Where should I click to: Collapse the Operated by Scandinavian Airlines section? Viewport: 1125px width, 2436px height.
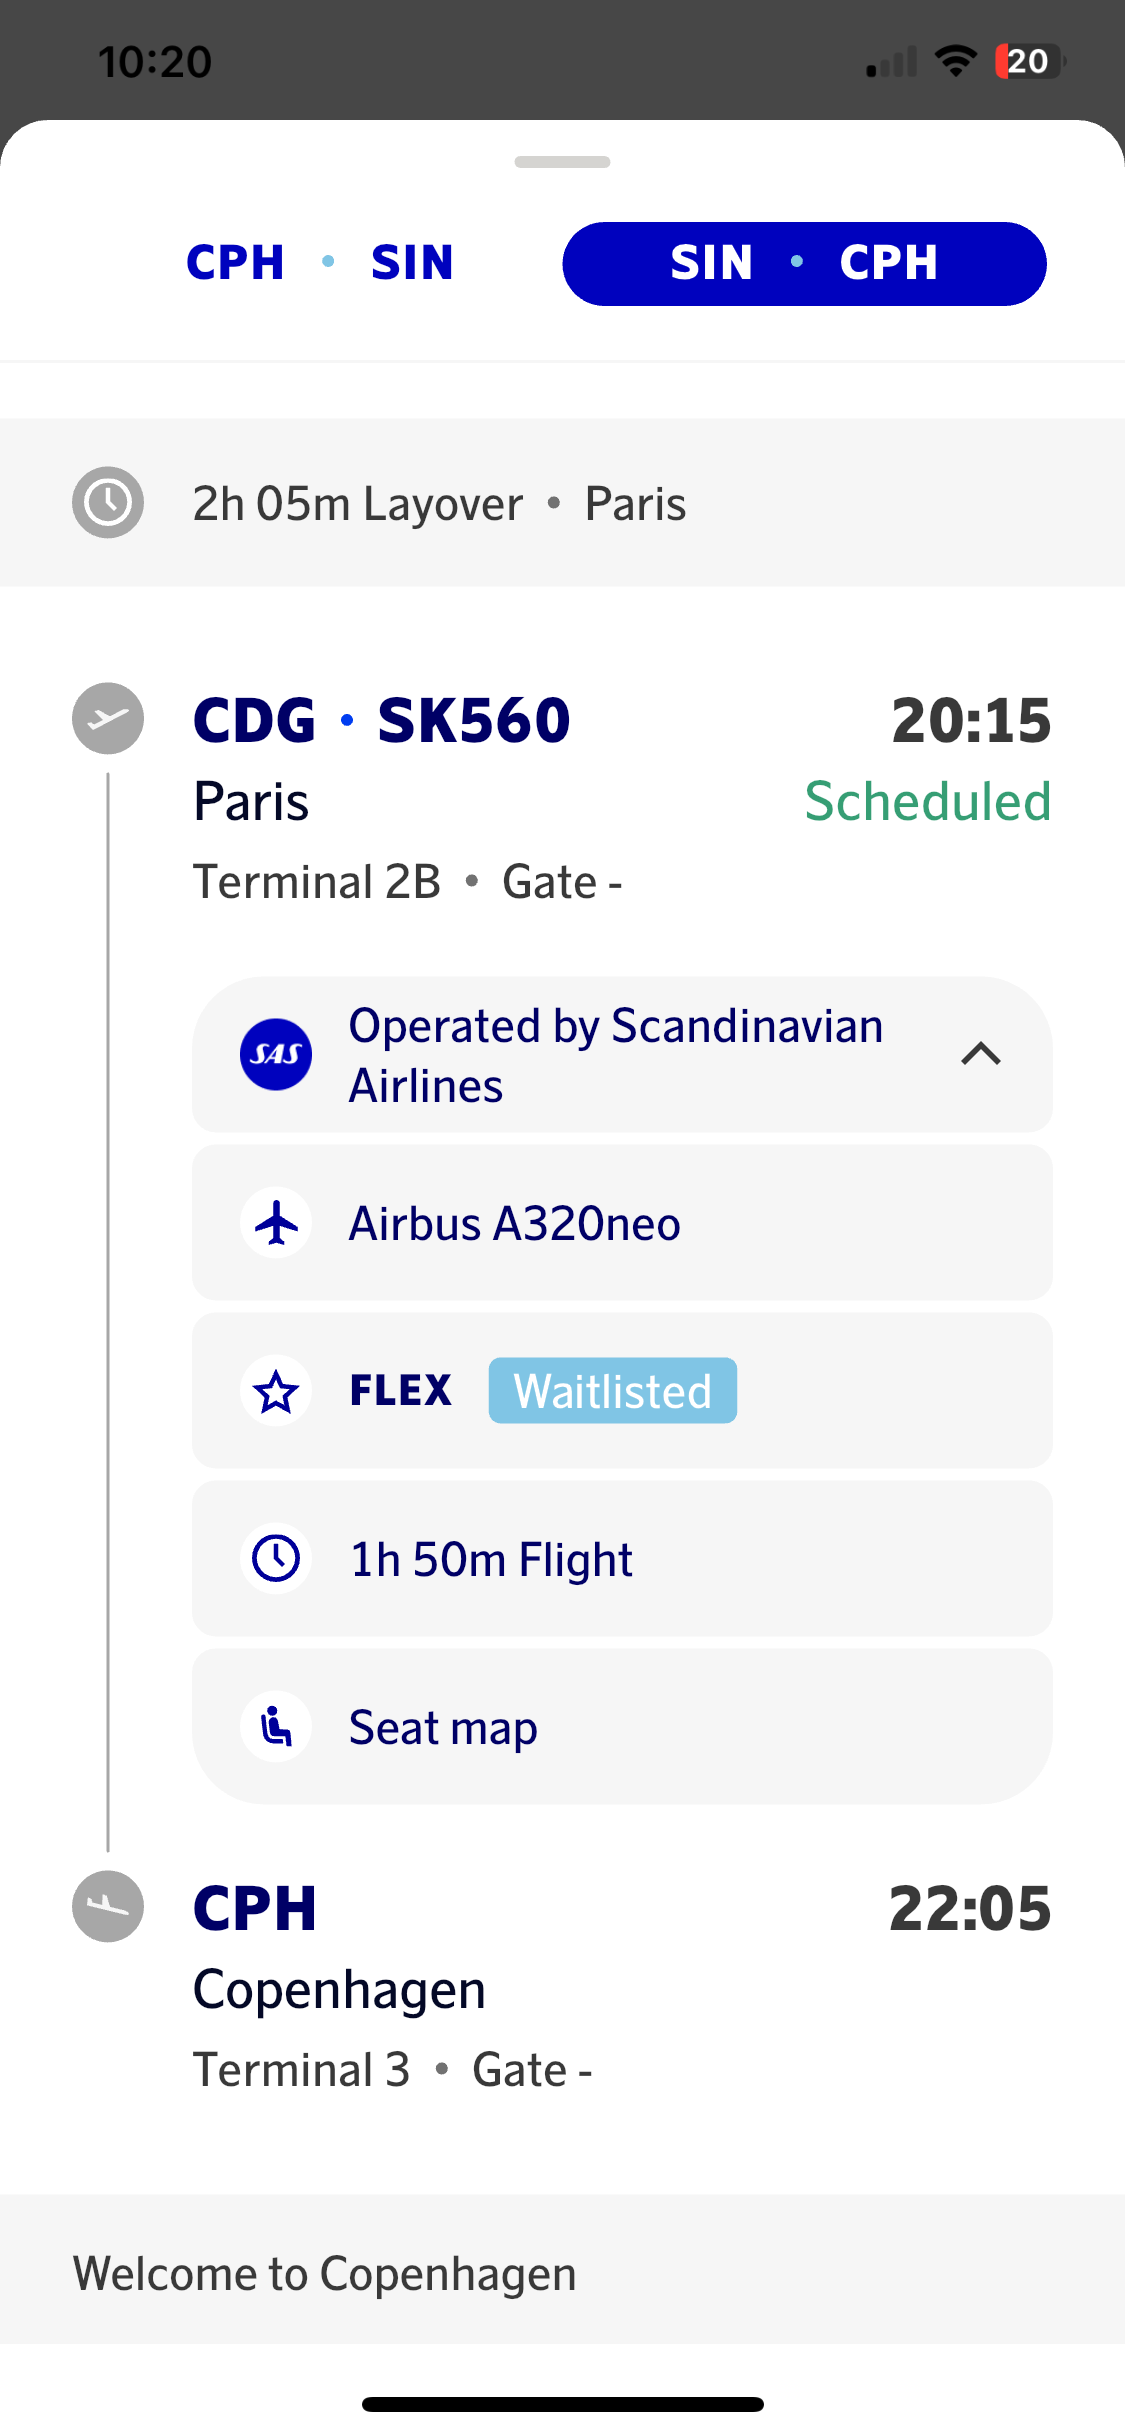tap(980, 1054)
